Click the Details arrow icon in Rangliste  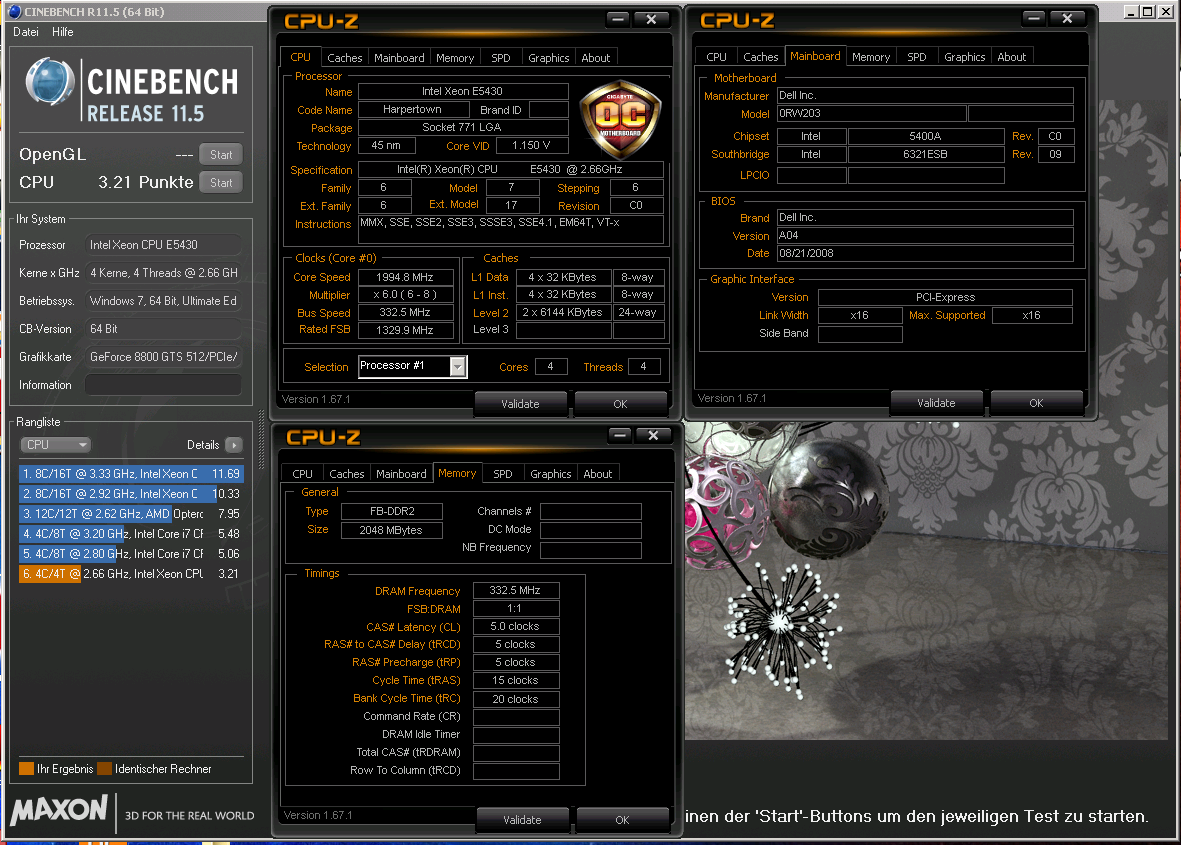pyautogui.click(x=234, y=445)
